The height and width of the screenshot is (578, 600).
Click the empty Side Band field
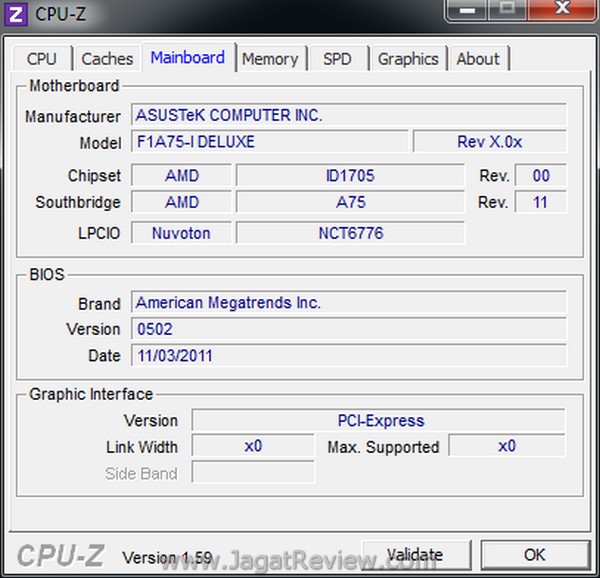[x=253, y=472]
